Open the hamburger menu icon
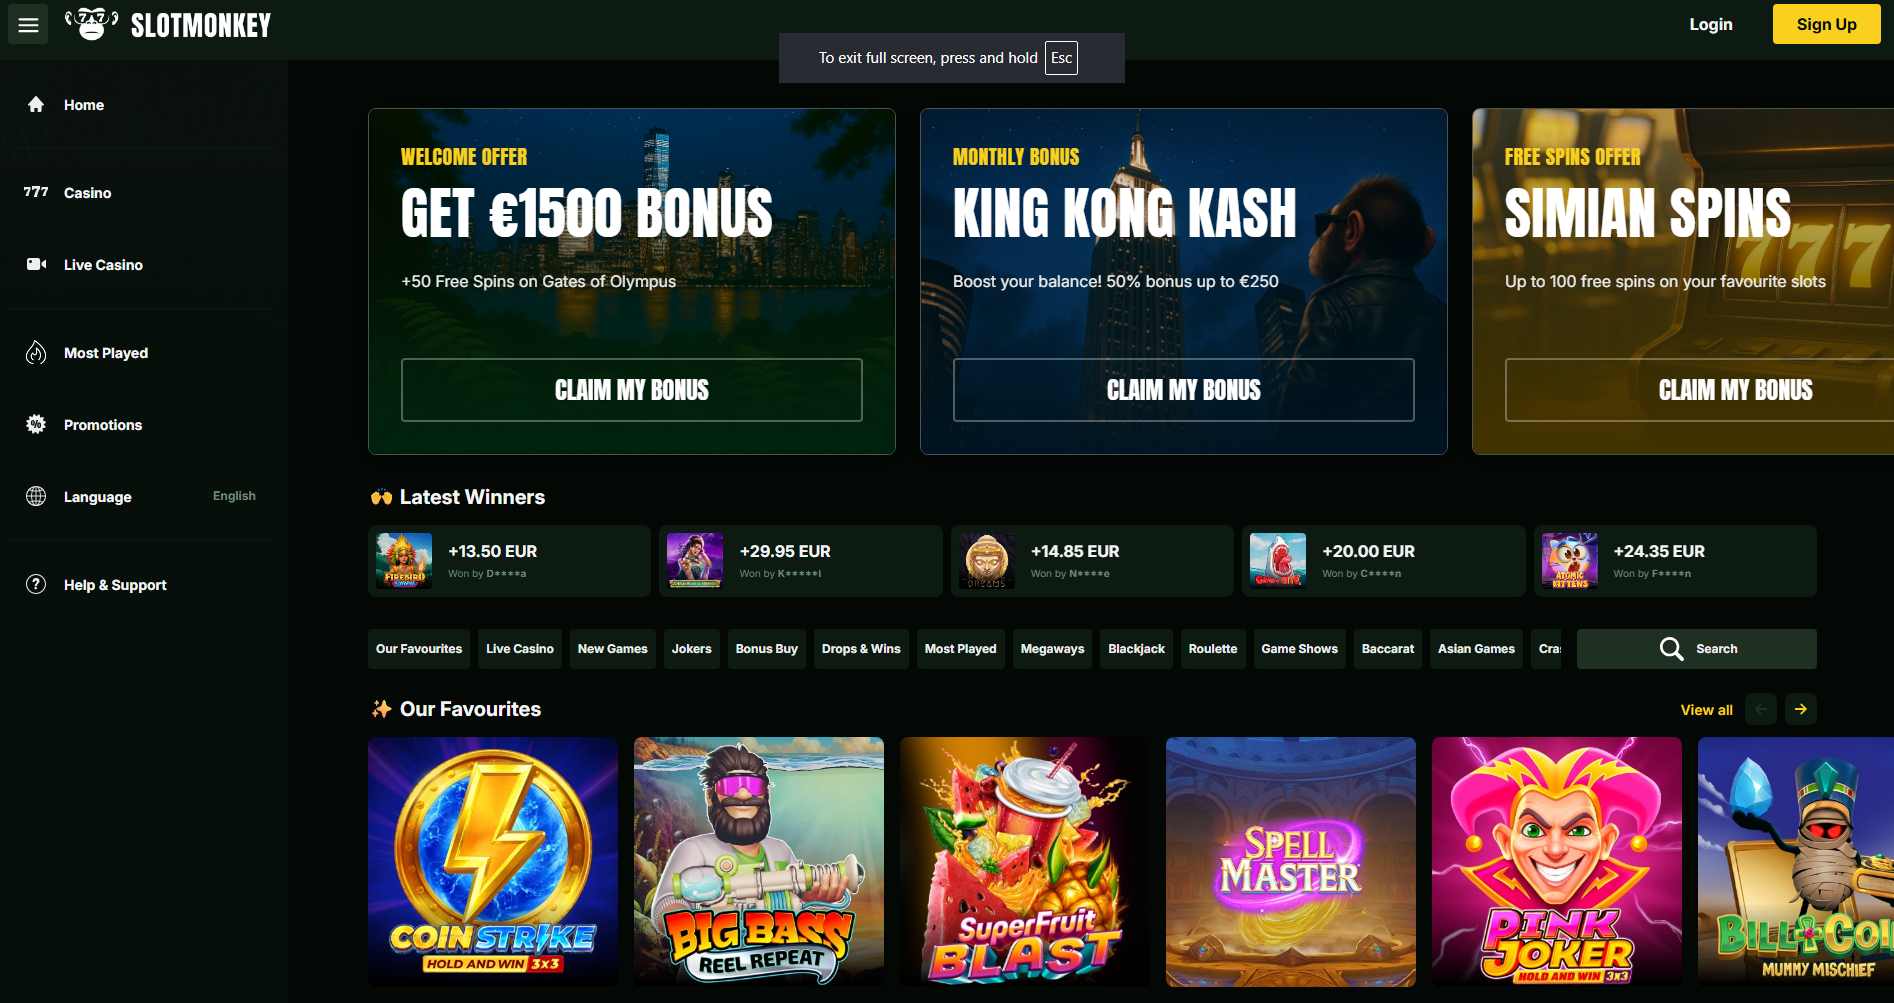1894x1003 pixels. (28, 25)
